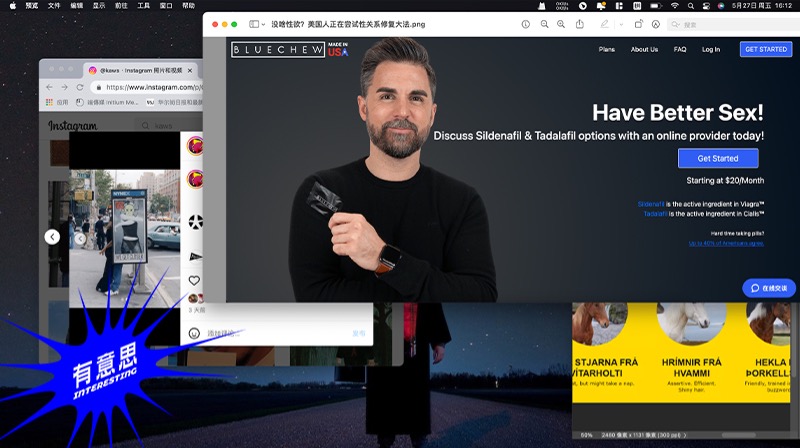This screenshot has width=800, height=448.
Task: Open the 前往 menu
Action: click(121, 6)
